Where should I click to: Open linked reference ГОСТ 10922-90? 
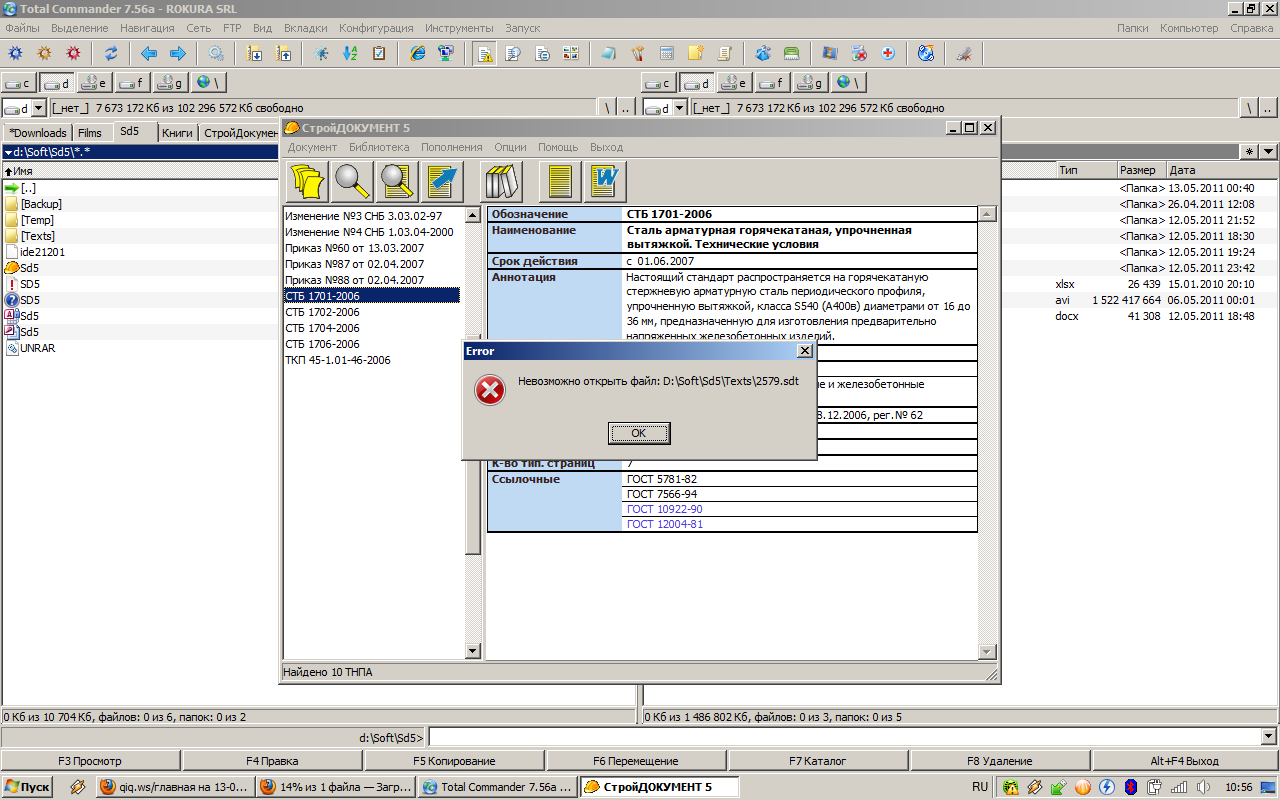(x=664, y=509)
